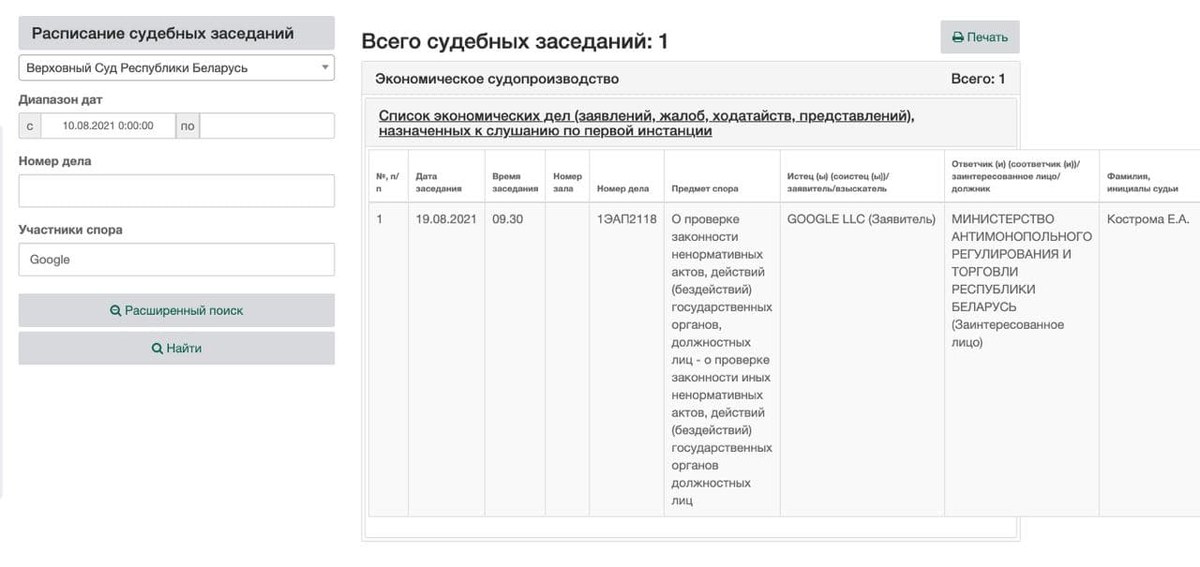
Task: Click judge name Кострома Е.А.
Action: click(x=1148, y=219)
